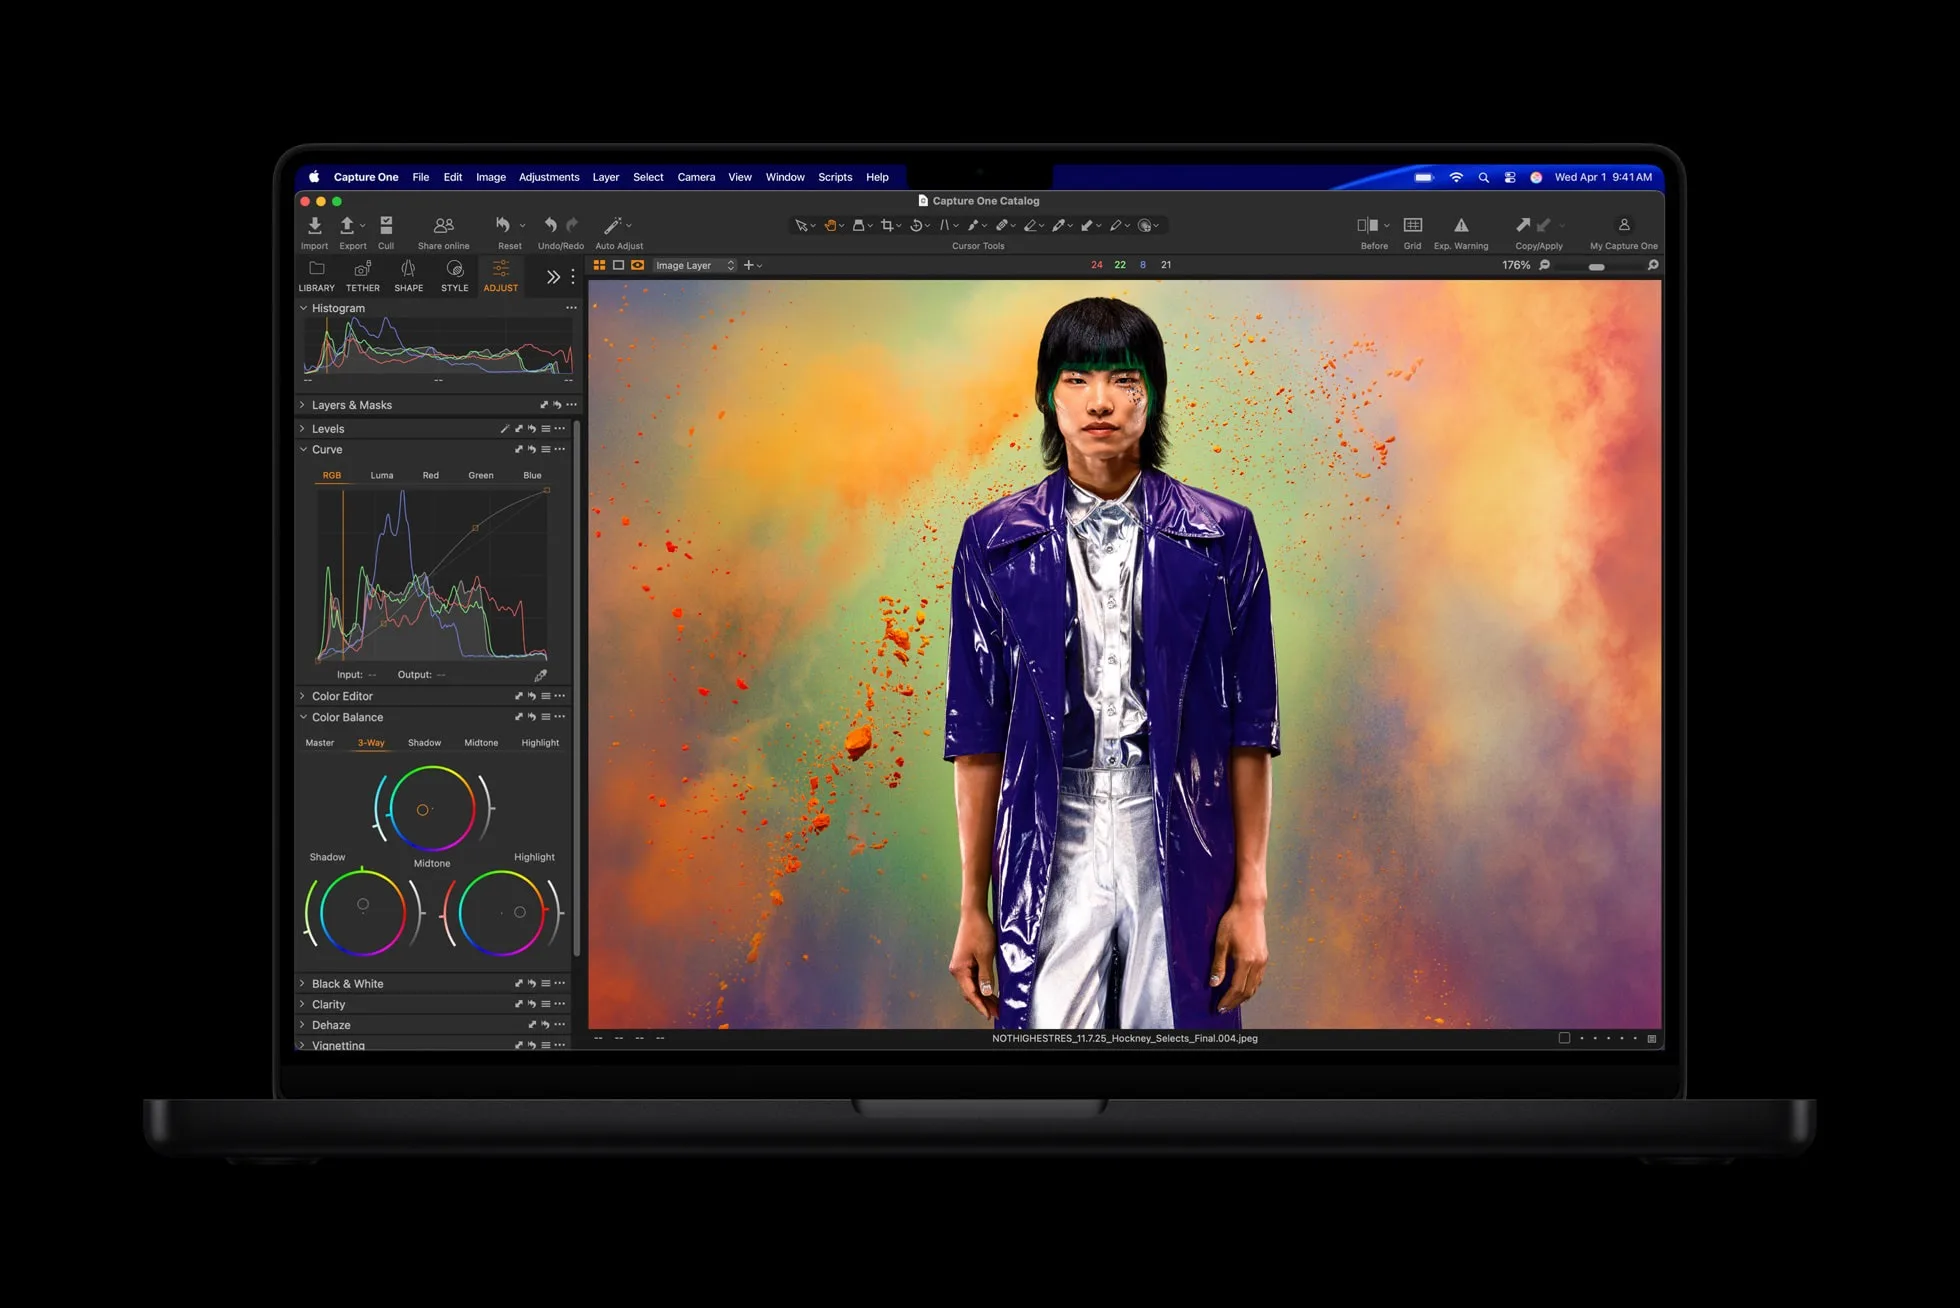
Task: Switch to the LIBRARY tool tab
Action: coord(316,277)
